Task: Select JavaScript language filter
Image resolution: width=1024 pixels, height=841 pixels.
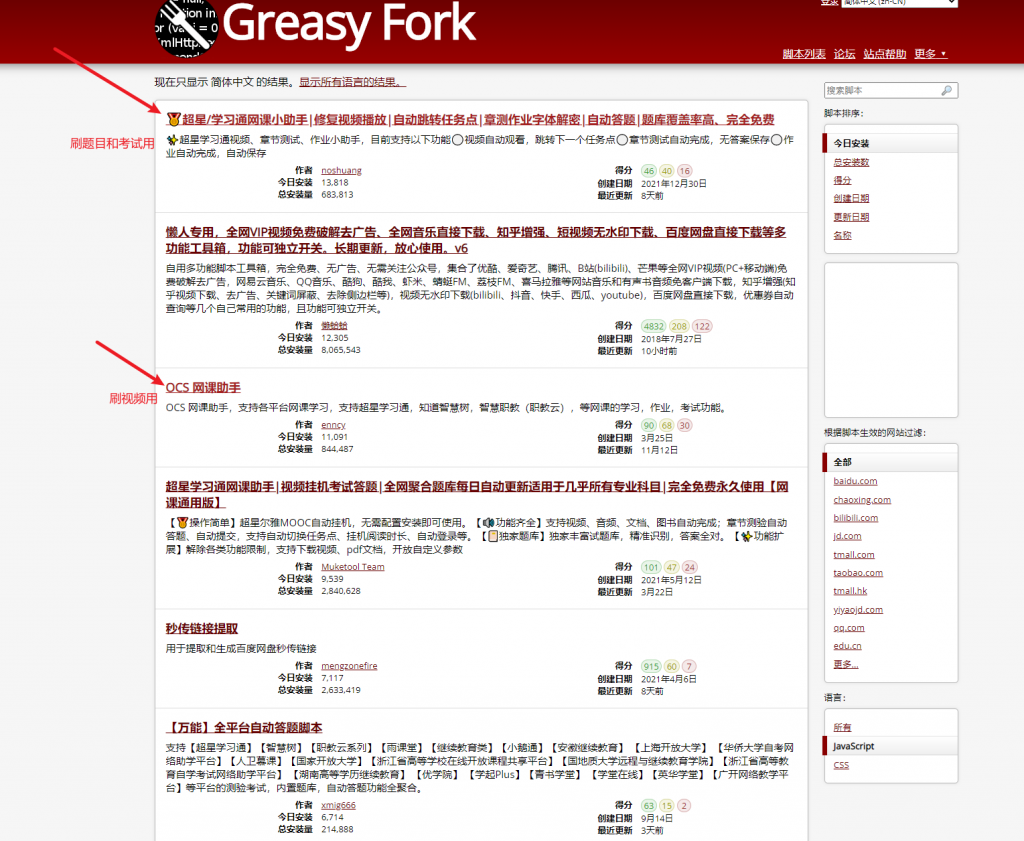Action: click(x=891, y=746)
